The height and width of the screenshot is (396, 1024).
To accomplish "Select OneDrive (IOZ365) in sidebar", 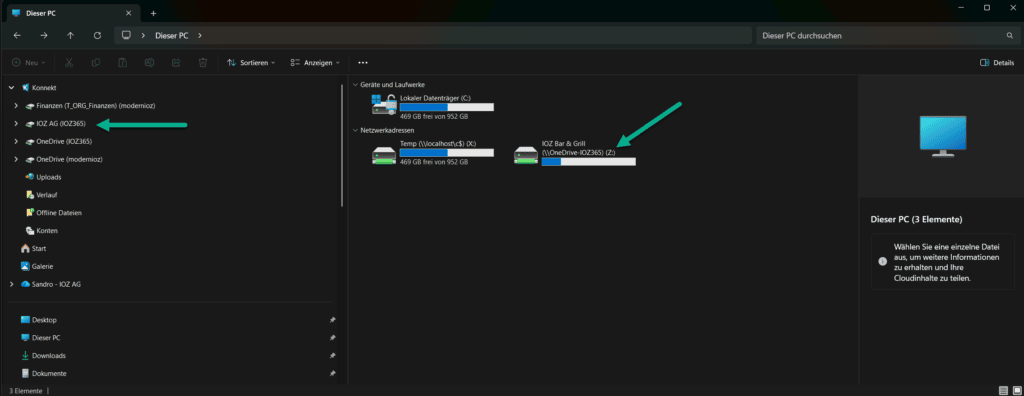I will 58,141.
